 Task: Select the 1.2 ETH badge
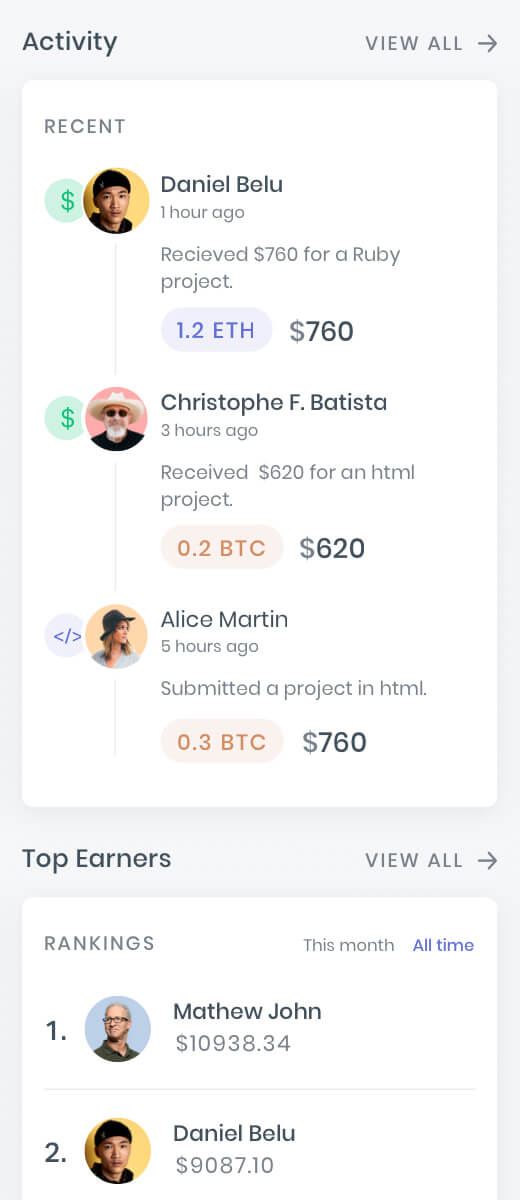click(x=216, y=330)
